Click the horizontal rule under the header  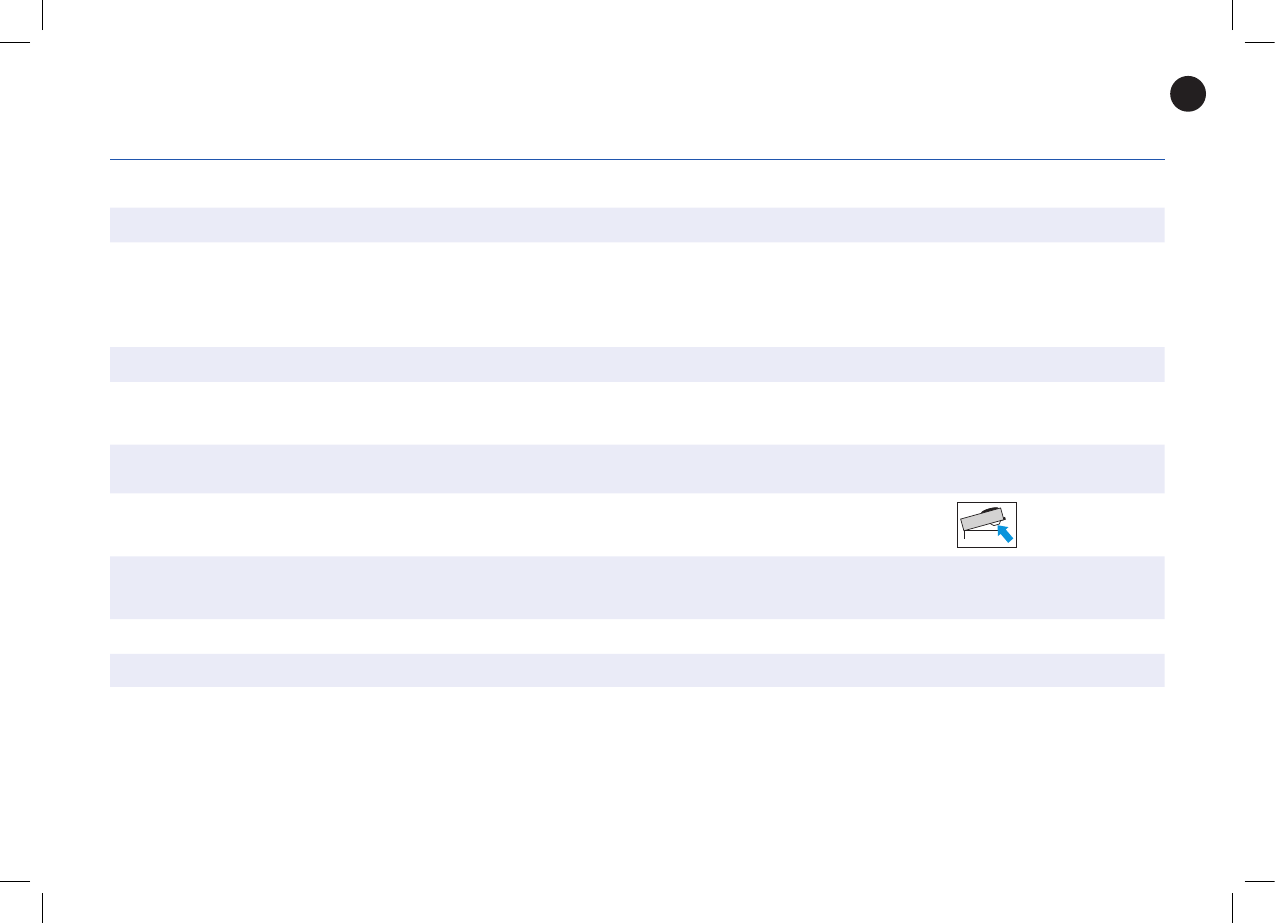pyautogui.click(x=636, y=159)
